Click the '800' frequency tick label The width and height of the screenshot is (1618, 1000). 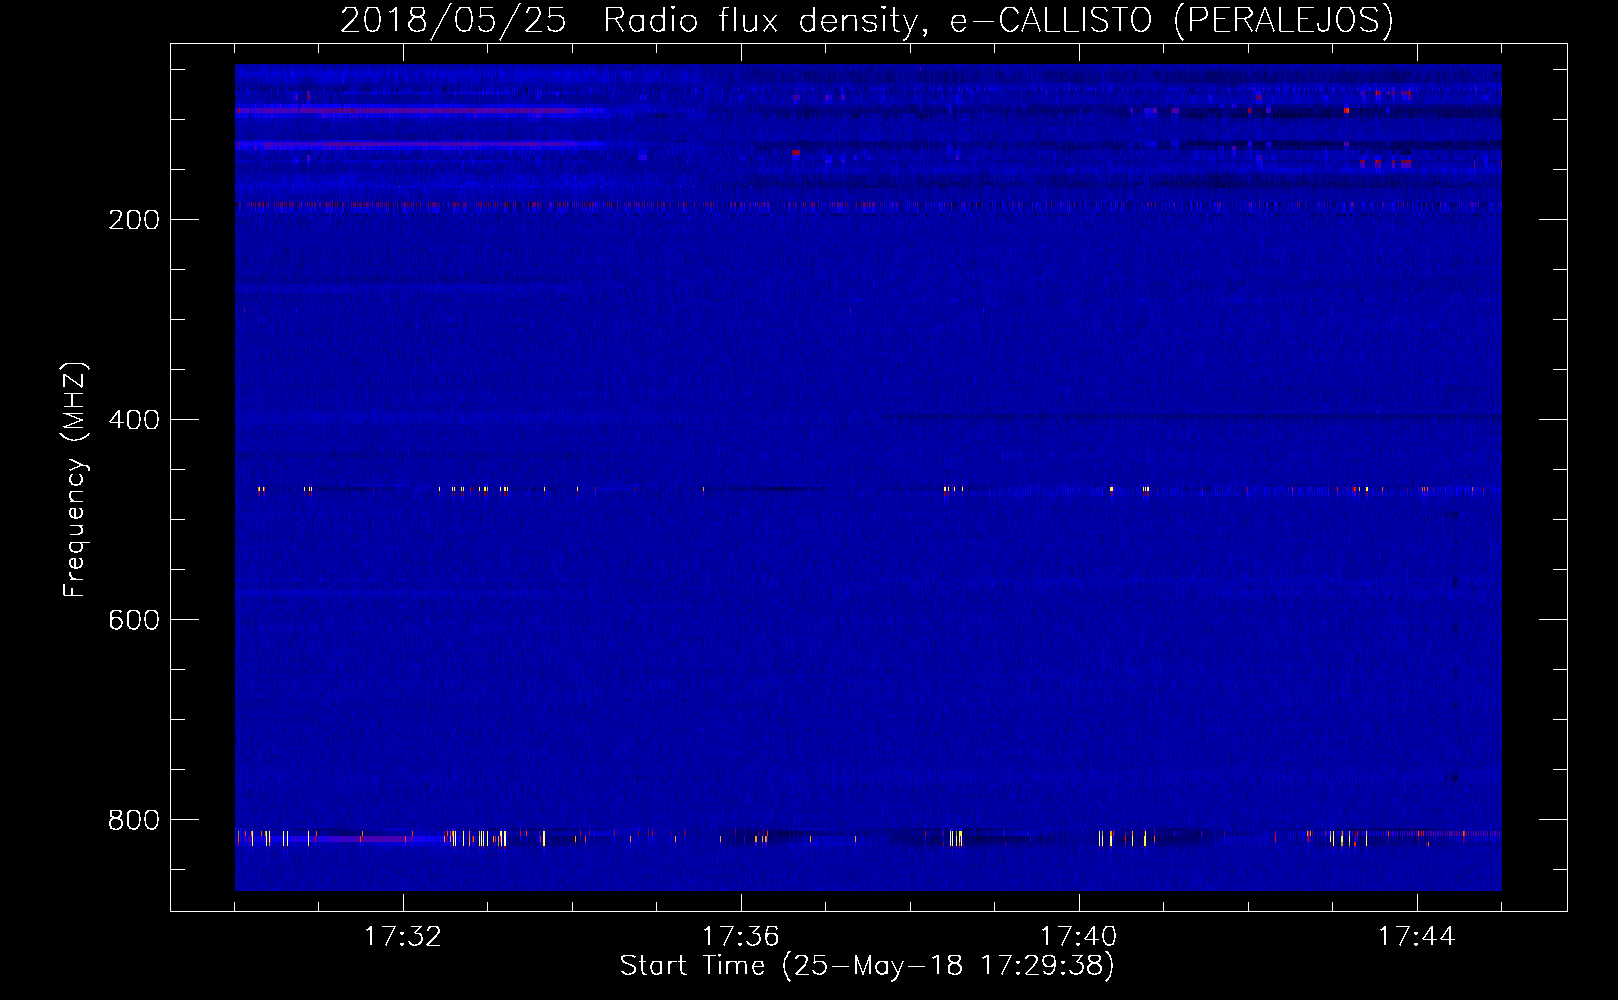[134, 820]
